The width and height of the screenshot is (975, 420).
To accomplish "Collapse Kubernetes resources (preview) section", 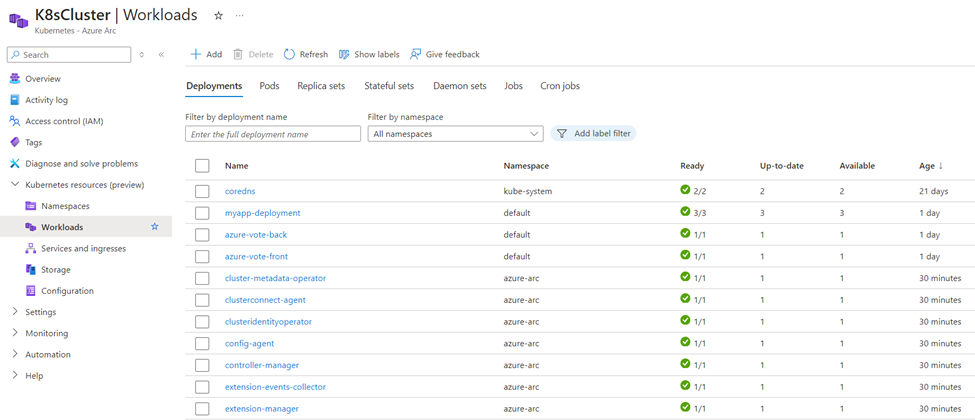I will (x=15, y=185).
